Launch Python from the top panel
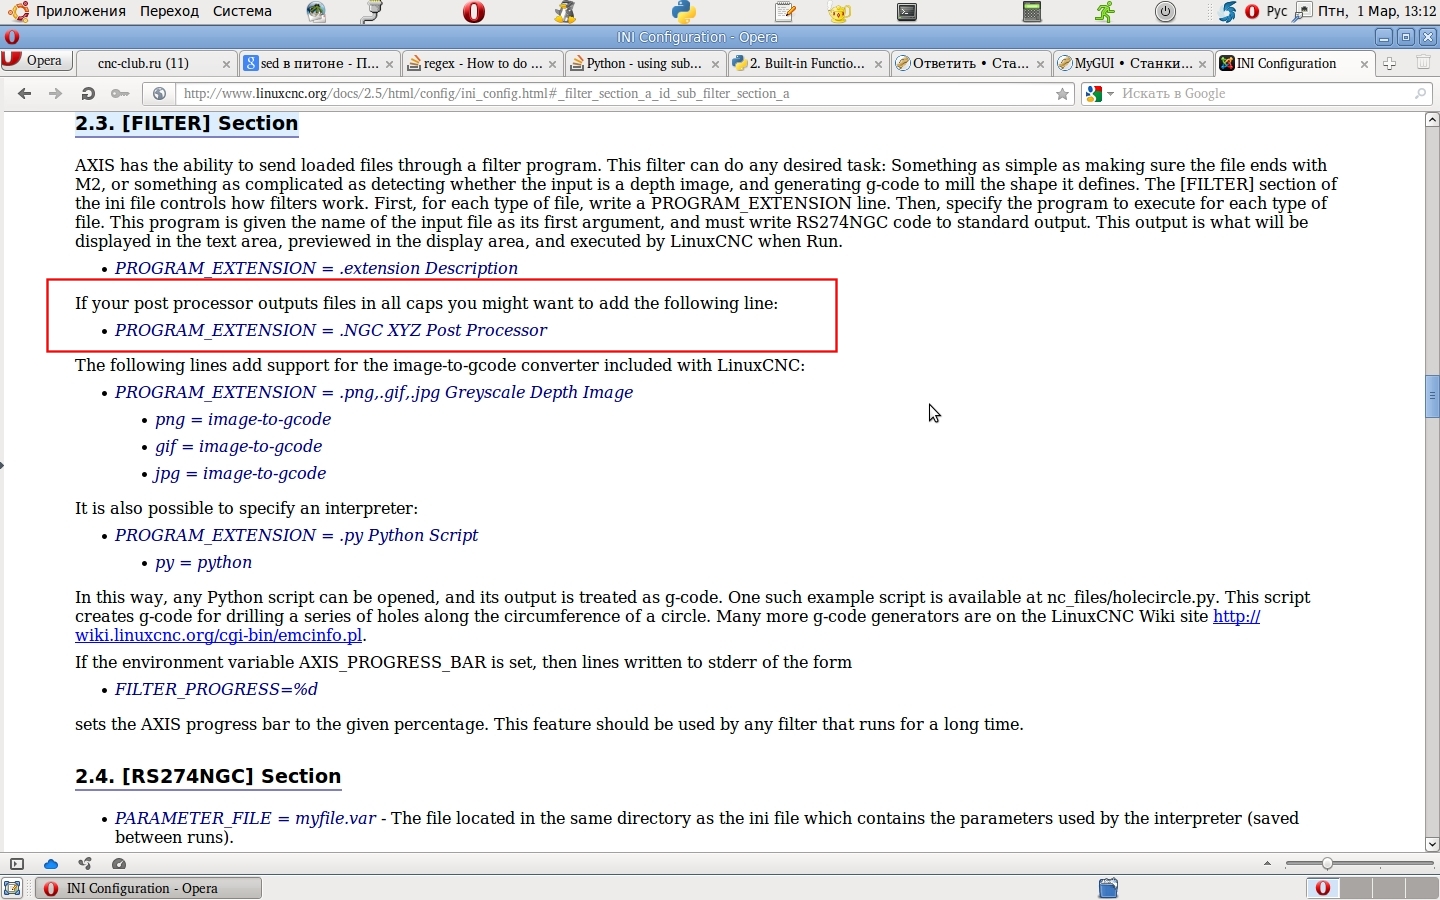The image size is (1440, 900). 684,12
